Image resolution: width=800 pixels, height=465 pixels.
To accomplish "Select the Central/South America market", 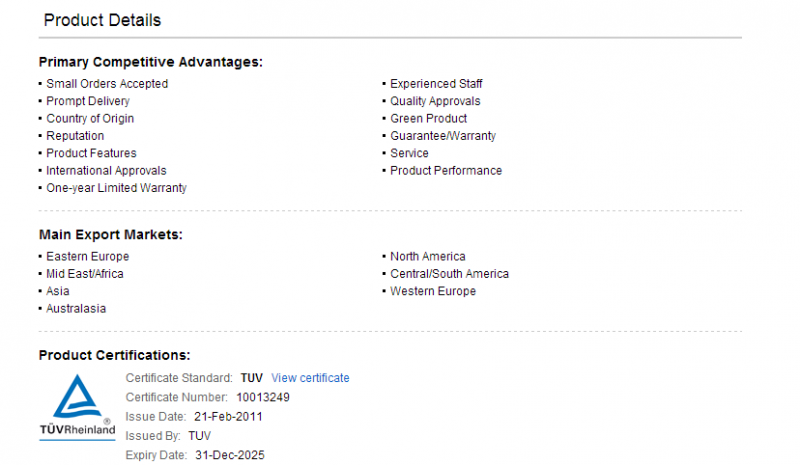I will point(449,274).
